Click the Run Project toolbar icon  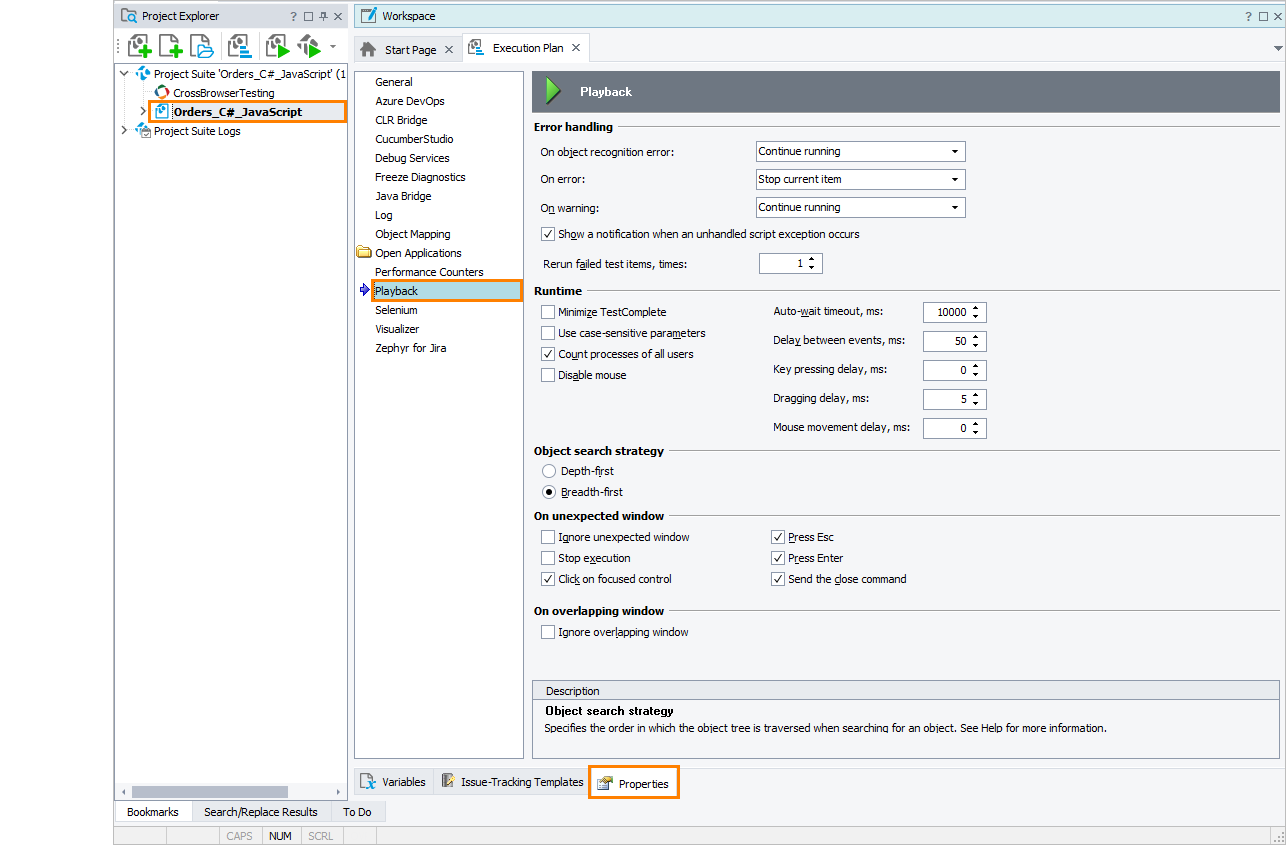pyautogui.click(x=277, y=46)
